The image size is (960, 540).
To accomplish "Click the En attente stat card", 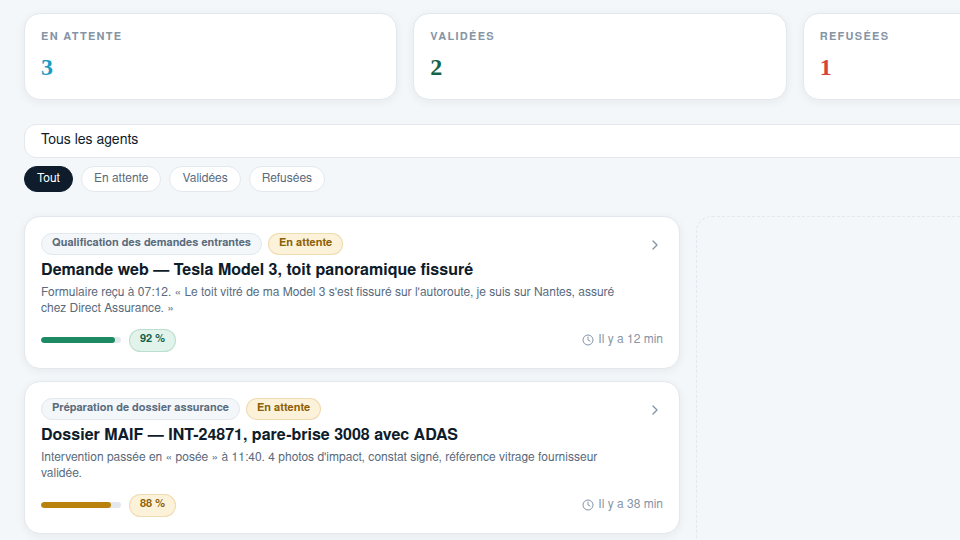I will (211, 56).
